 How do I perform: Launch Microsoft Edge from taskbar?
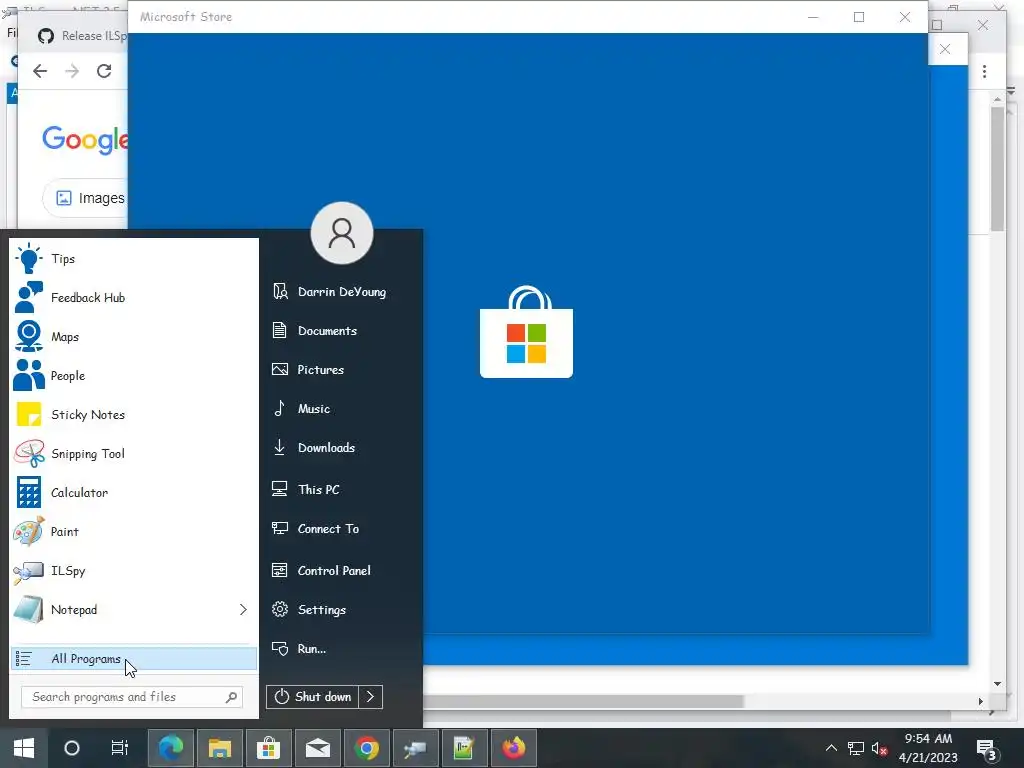(x=171, y=748)
